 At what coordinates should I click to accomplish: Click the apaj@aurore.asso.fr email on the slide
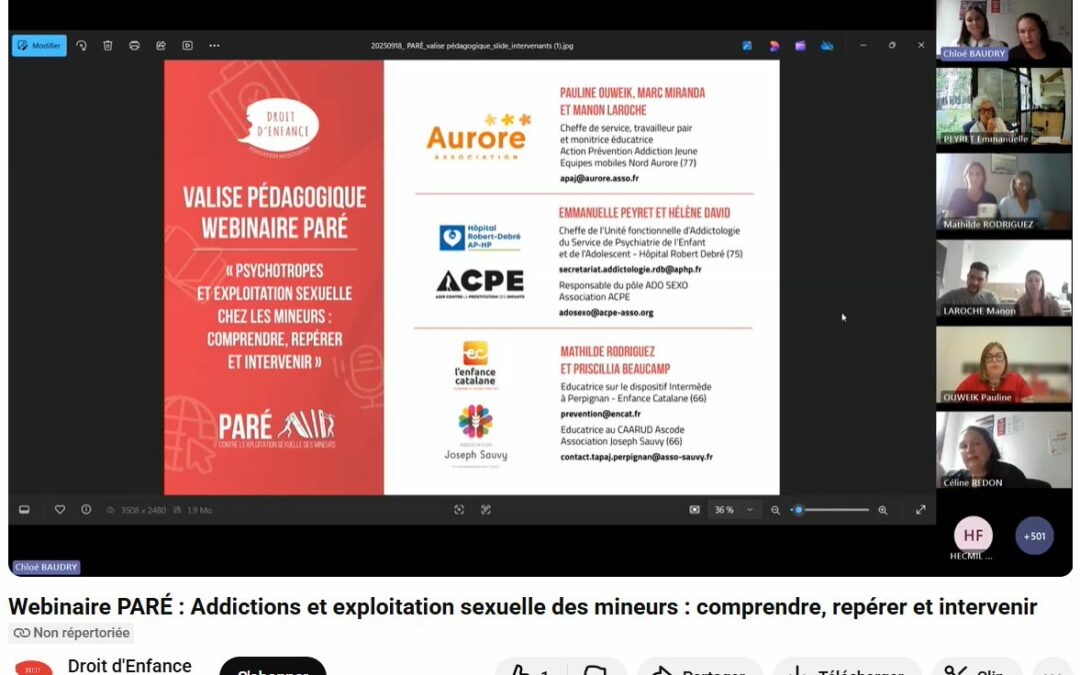599,178
